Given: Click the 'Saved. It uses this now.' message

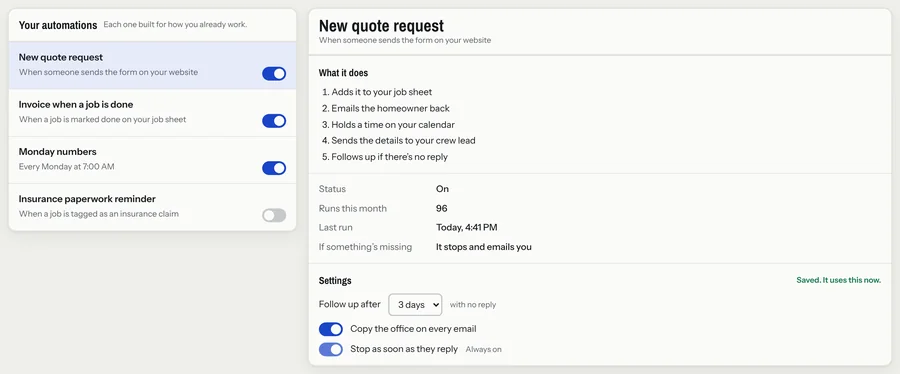Looking at the screenshot, I should 839,280.
